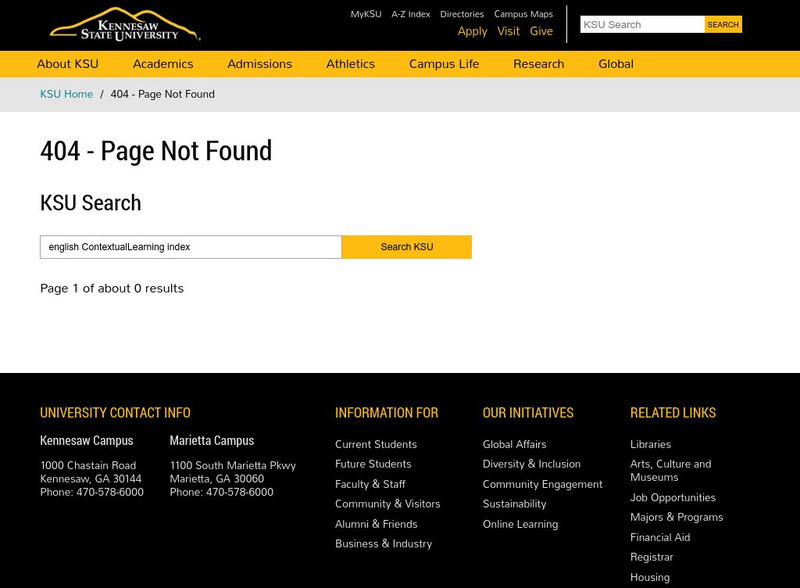Click the Kennesaw Campus heading

[x=87, y=441]
